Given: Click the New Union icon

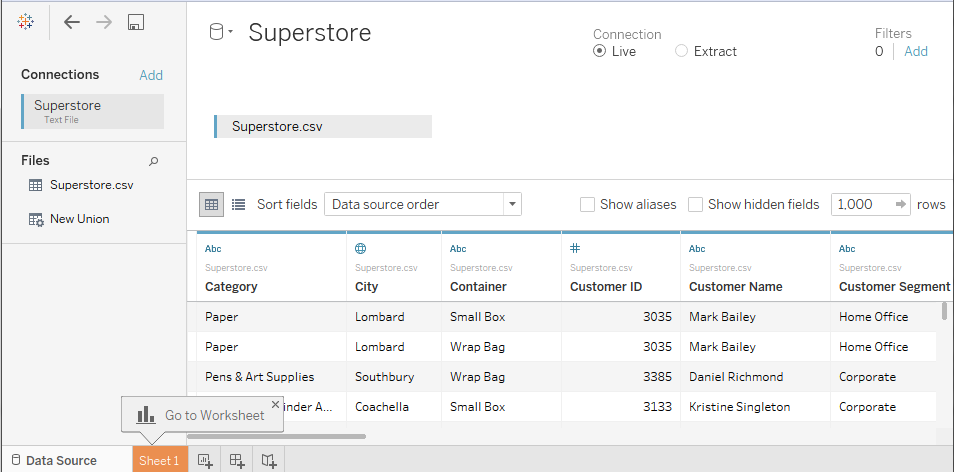Looking at the screenshot, I should tap(36, 219).
